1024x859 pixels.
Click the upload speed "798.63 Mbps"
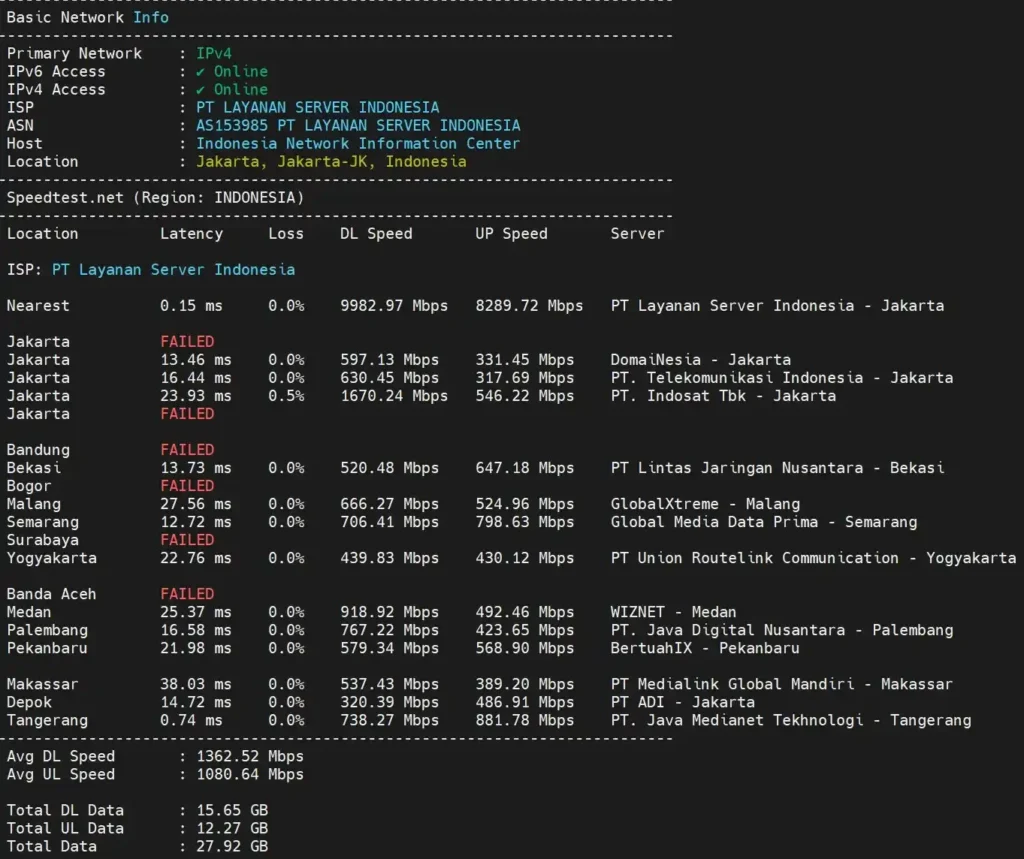(525, 523)
